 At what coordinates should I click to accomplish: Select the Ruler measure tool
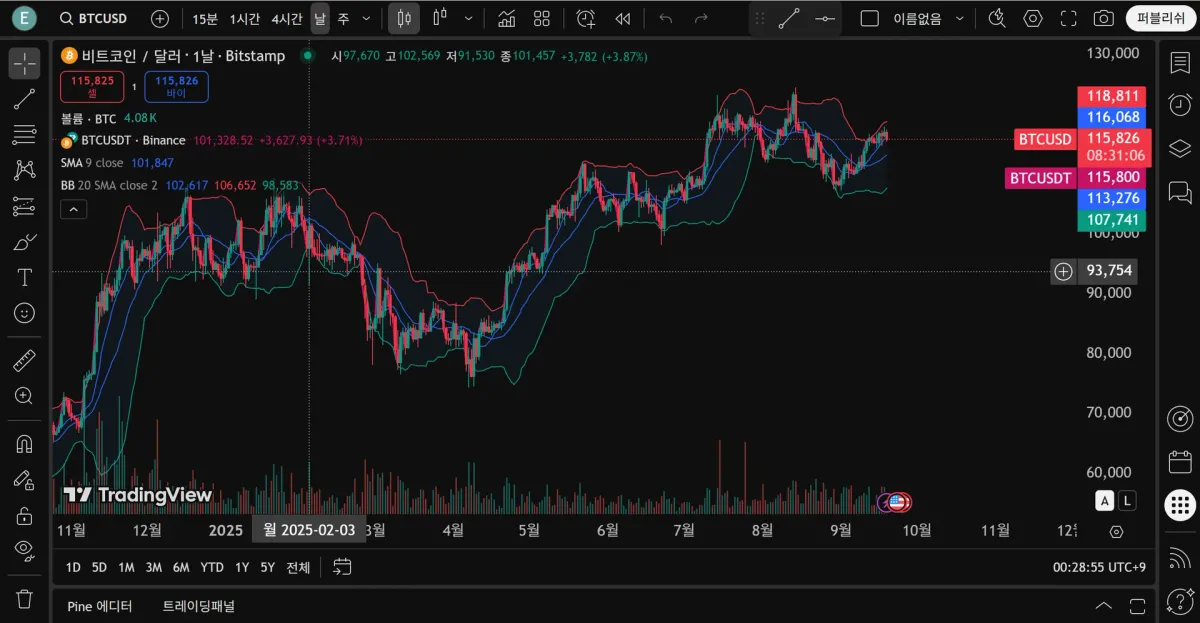pos(24,361)
